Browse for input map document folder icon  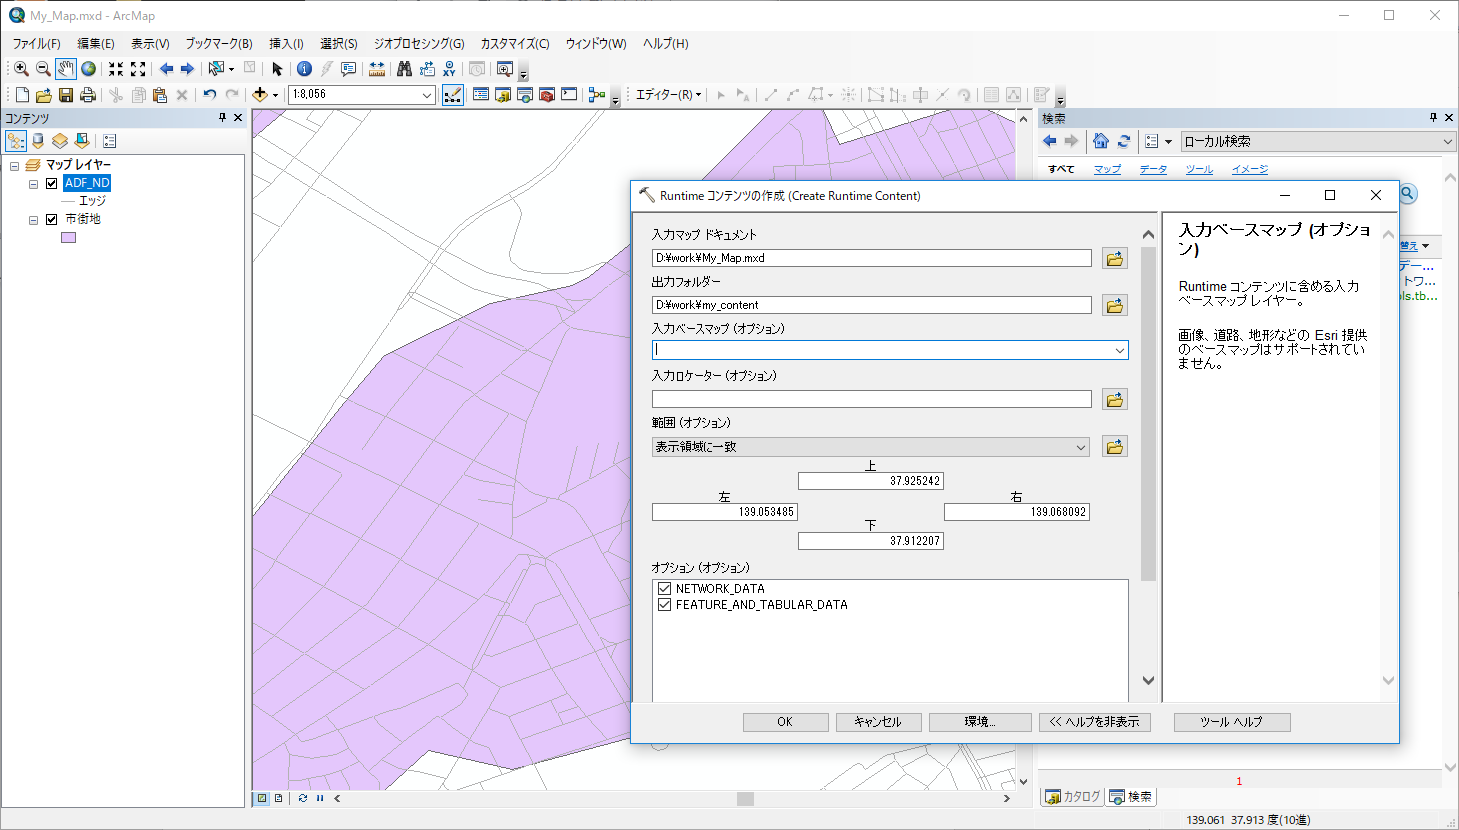[x=1115, y=258]
